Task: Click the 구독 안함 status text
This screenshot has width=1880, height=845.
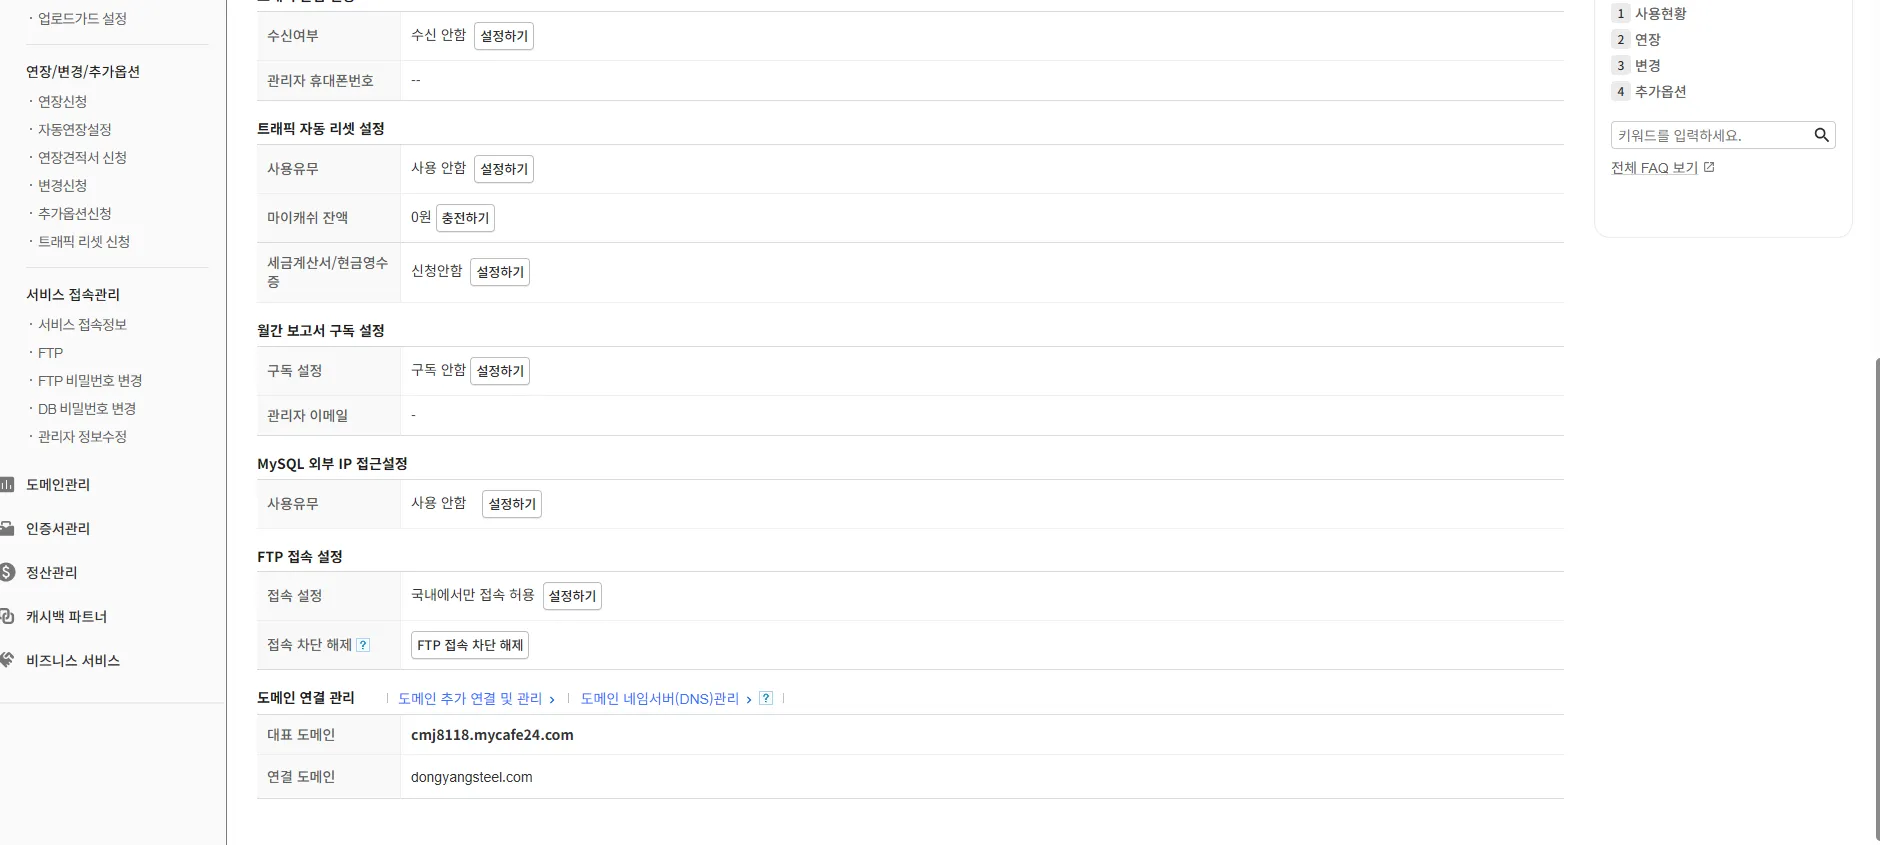Action: 439,370
